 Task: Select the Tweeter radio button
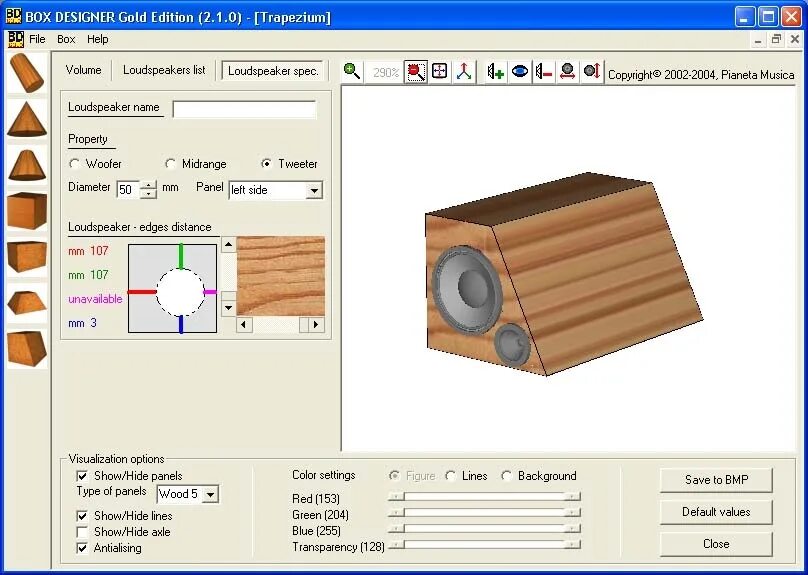[266, 164]
